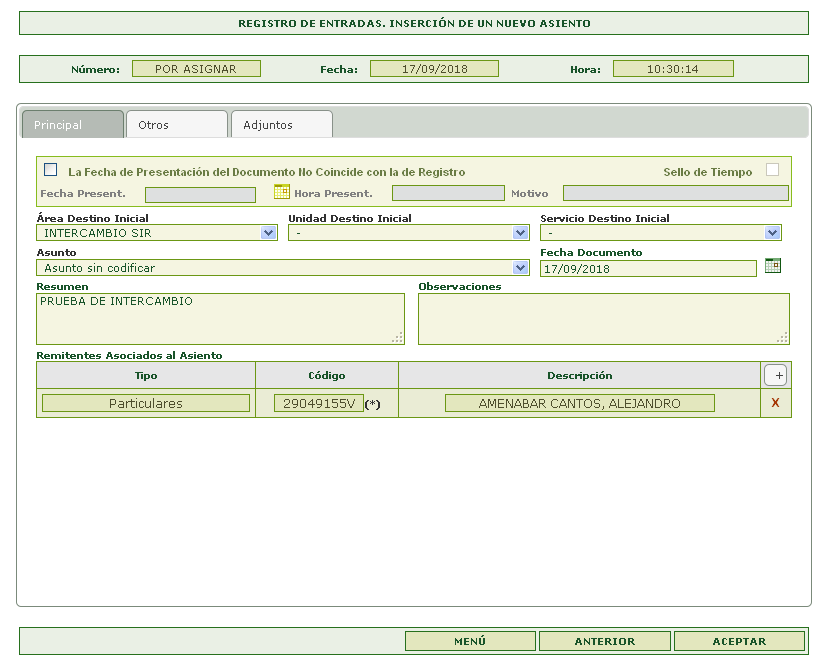Add a new remitente with plus icon
The image size is (818, 667).
tap(776, 375)
